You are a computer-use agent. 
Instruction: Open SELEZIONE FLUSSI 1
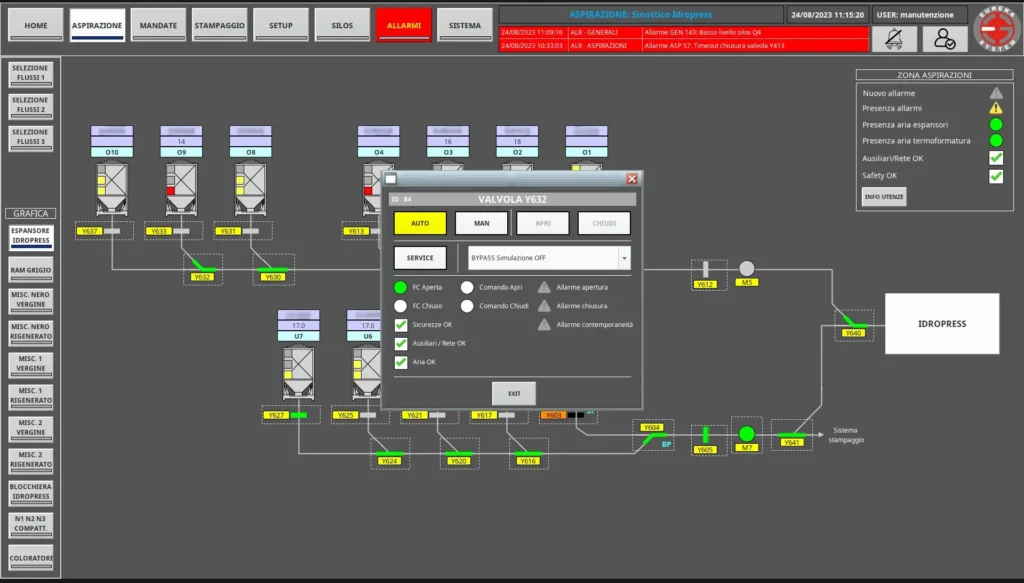tap(31, 73)
